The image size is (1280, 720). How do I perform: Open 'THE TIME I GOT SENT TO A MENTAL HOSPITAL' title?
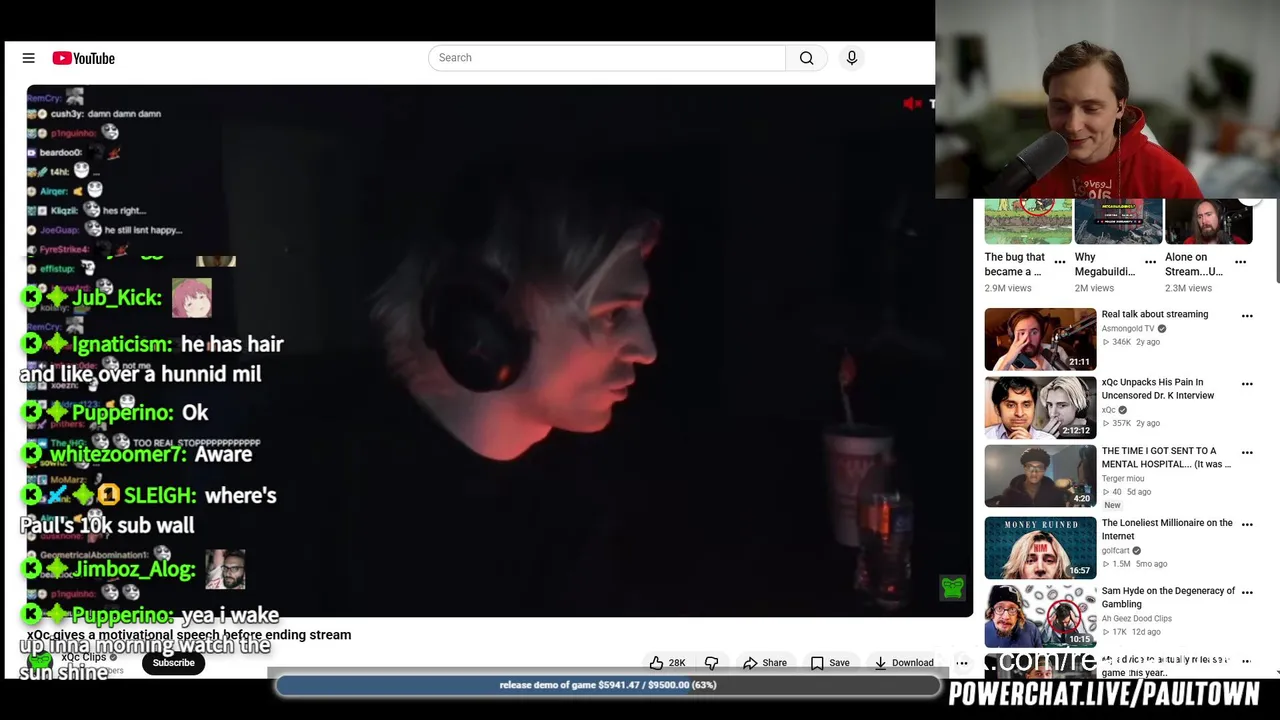click(x=1166, y=457)
